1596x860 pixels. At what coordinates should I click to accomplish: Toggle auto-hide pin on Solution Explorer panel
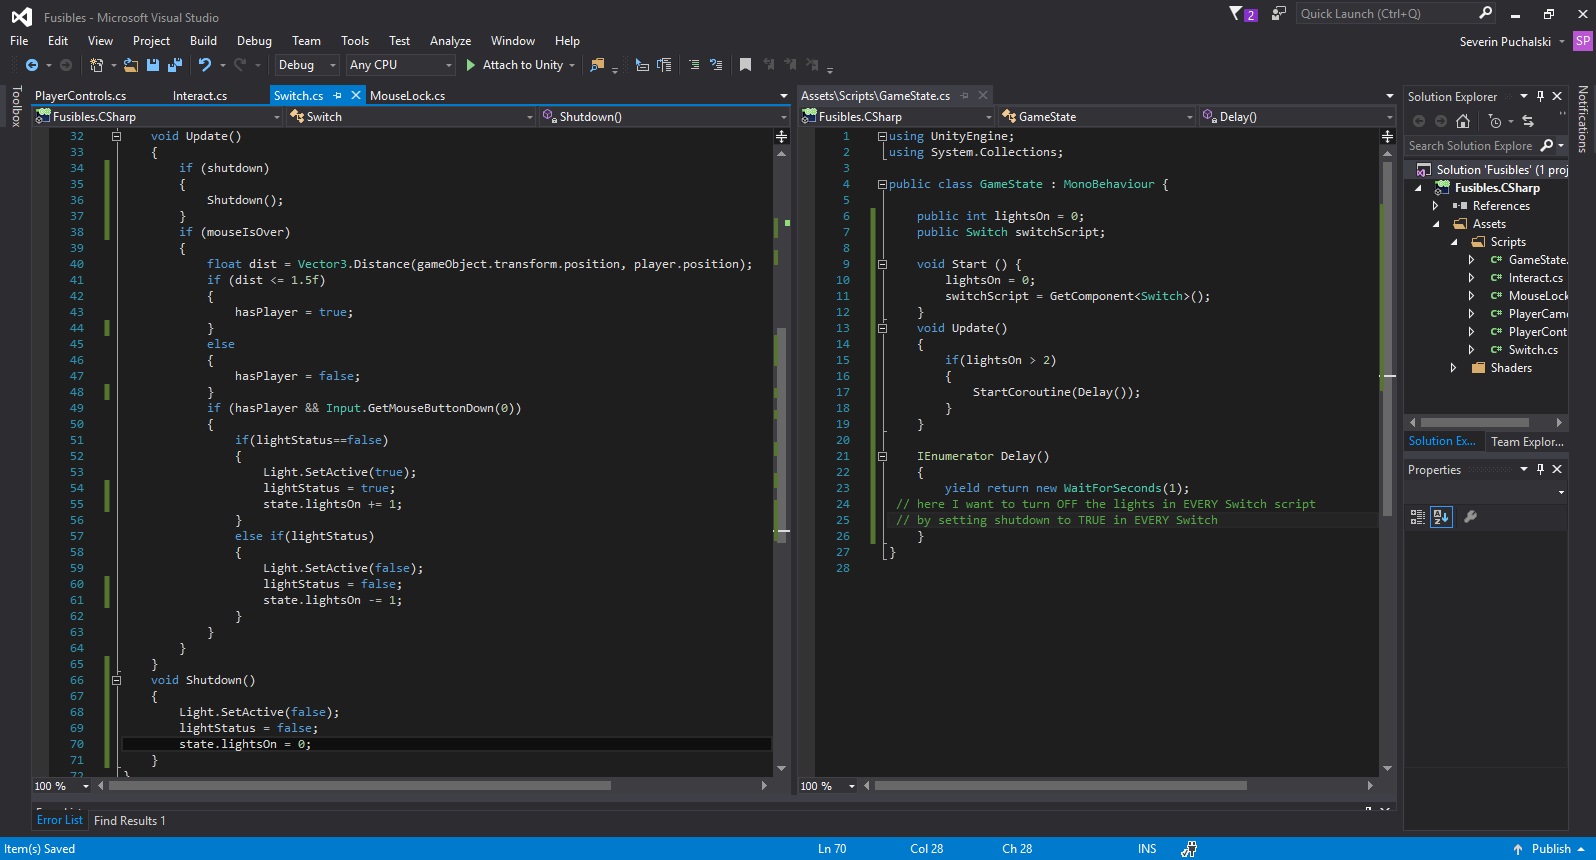1540,97
